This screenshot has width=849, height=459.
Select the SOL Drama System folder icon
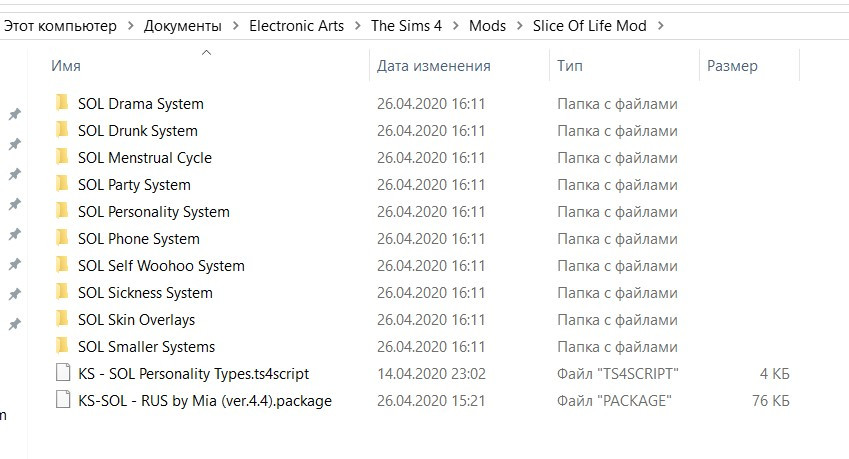coord(62,102)
